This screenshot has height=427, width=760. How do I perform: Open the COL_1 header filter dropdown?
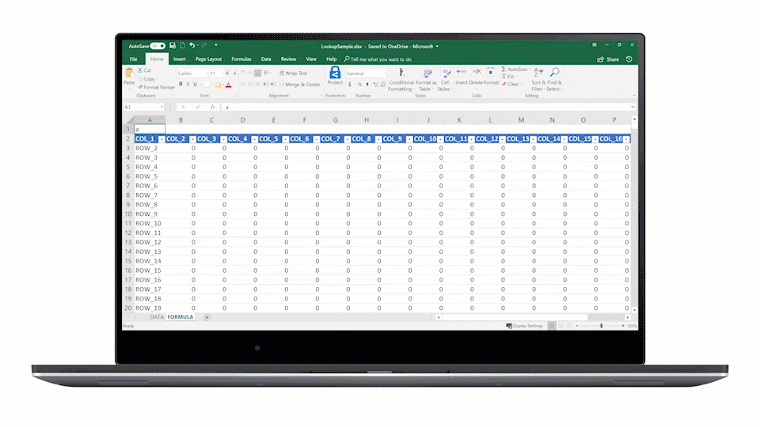coord(161,139)
